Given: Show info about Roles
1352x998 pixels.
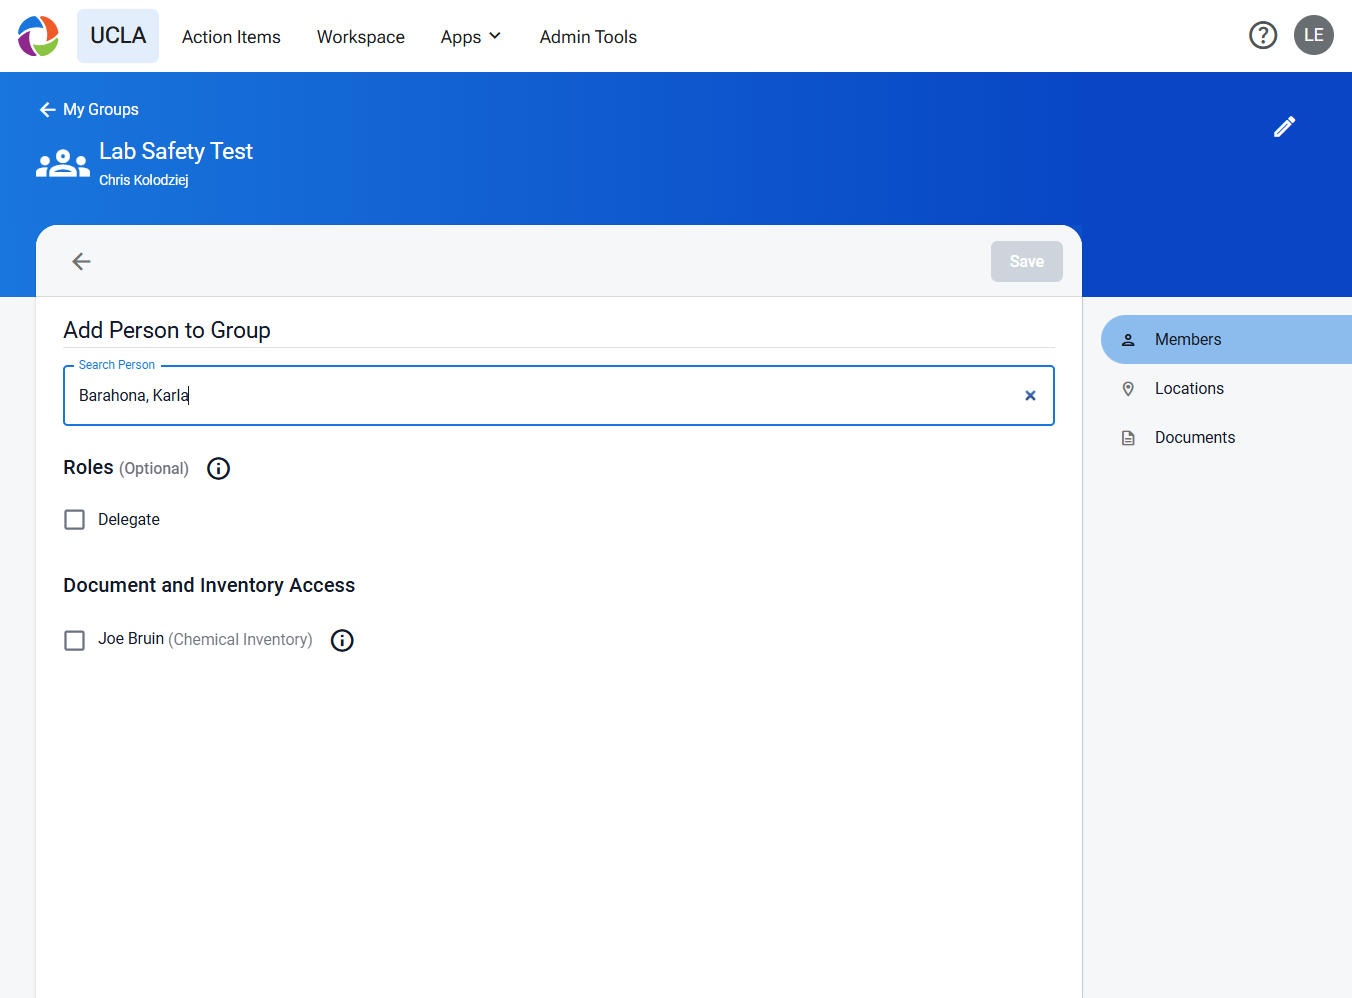Looking at the screenshot, I should (x=218, y=468).
